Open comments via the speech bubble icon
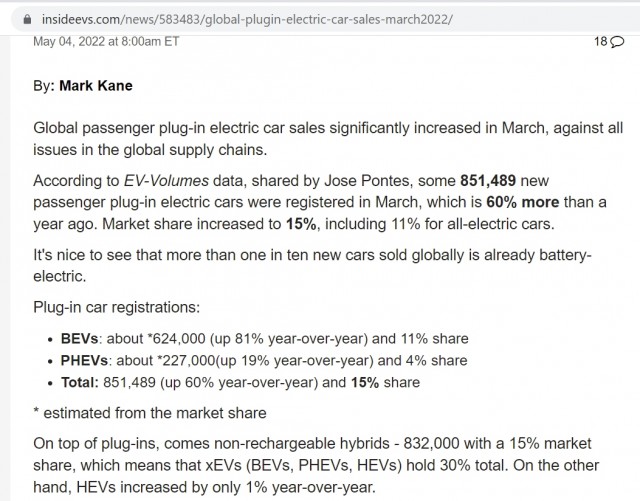This screenshot has width=640, height=501. click(x=617, y=42)
